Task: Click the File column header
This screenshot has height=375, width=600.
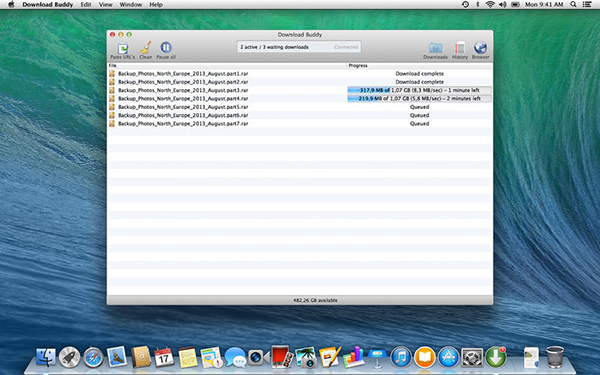Action: [227, 65]
